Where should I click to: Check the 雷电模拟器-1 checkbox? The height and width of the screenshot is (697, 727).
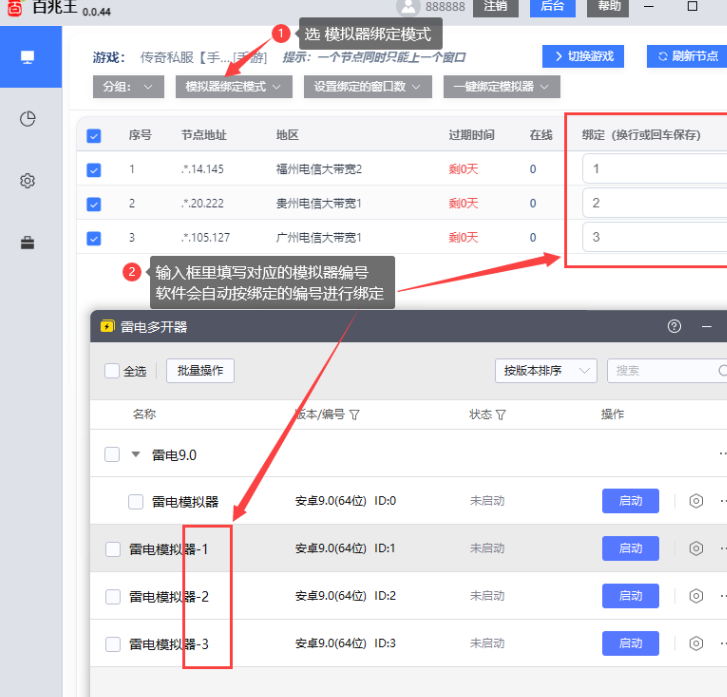113,550
